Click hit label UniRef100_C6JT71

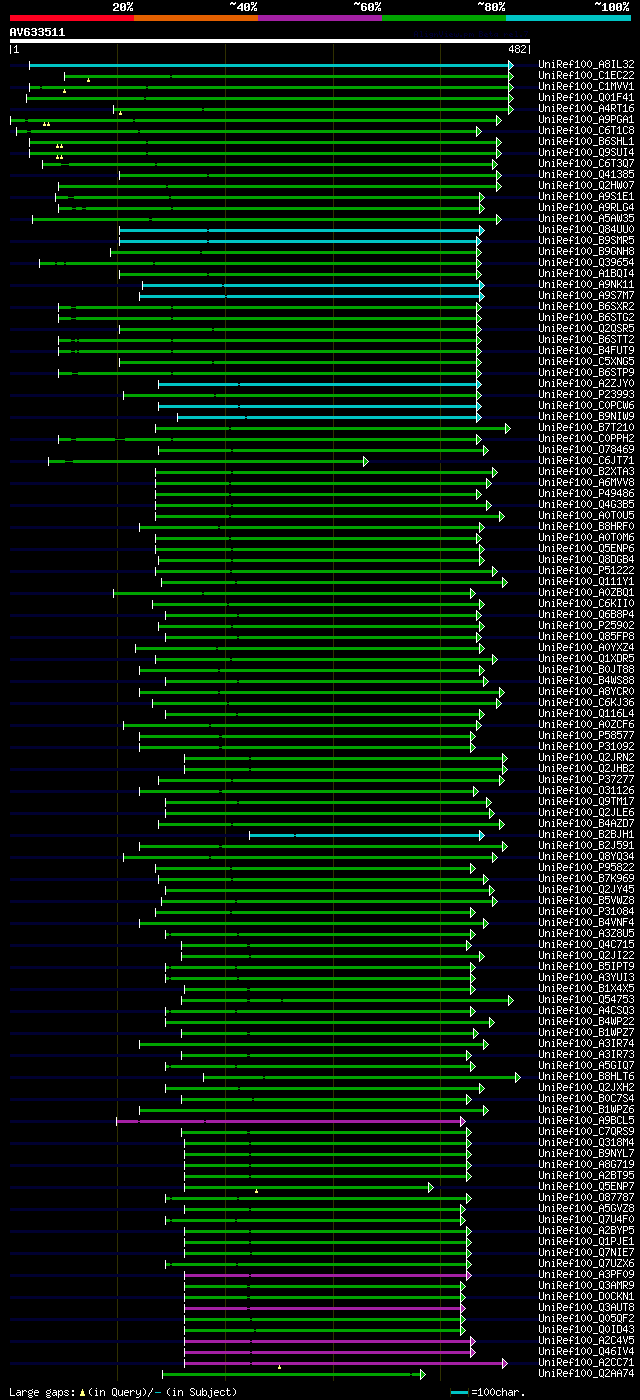click(x=586, y=460)
